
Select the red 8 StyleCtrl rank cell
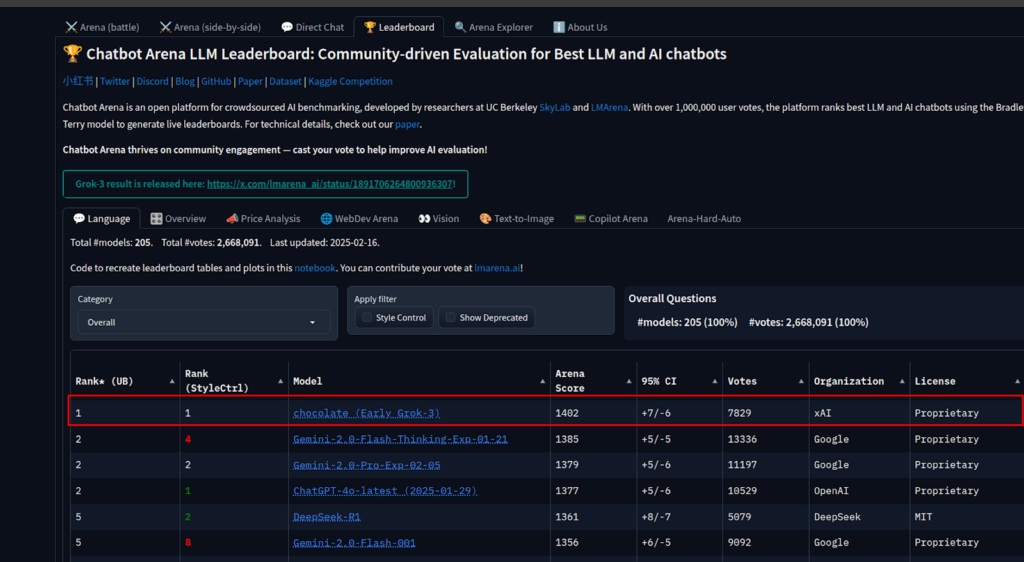coord(234,542)
